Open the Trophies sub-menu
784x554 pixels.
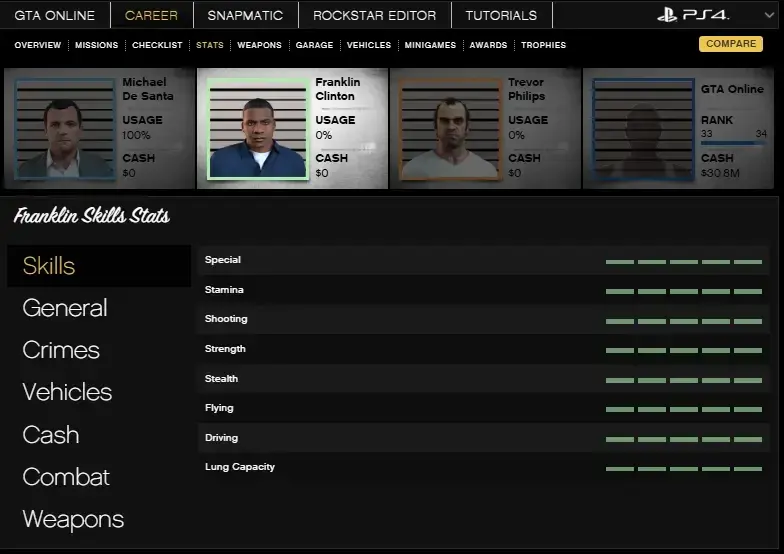point(543,45)
